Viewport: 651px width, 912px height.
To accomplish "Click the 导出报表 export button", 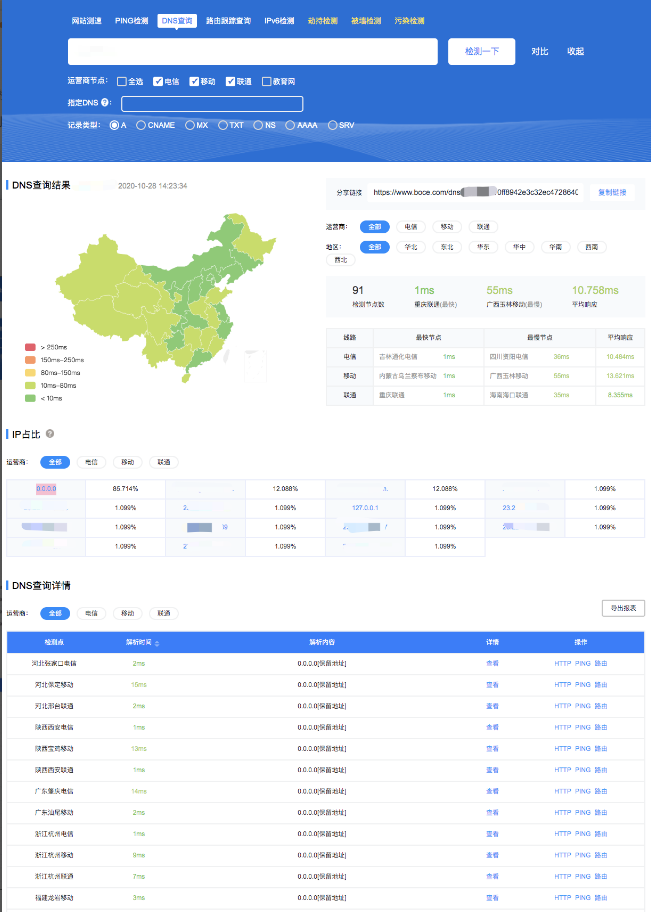I will pyautogui.click(x=623, y=608).
